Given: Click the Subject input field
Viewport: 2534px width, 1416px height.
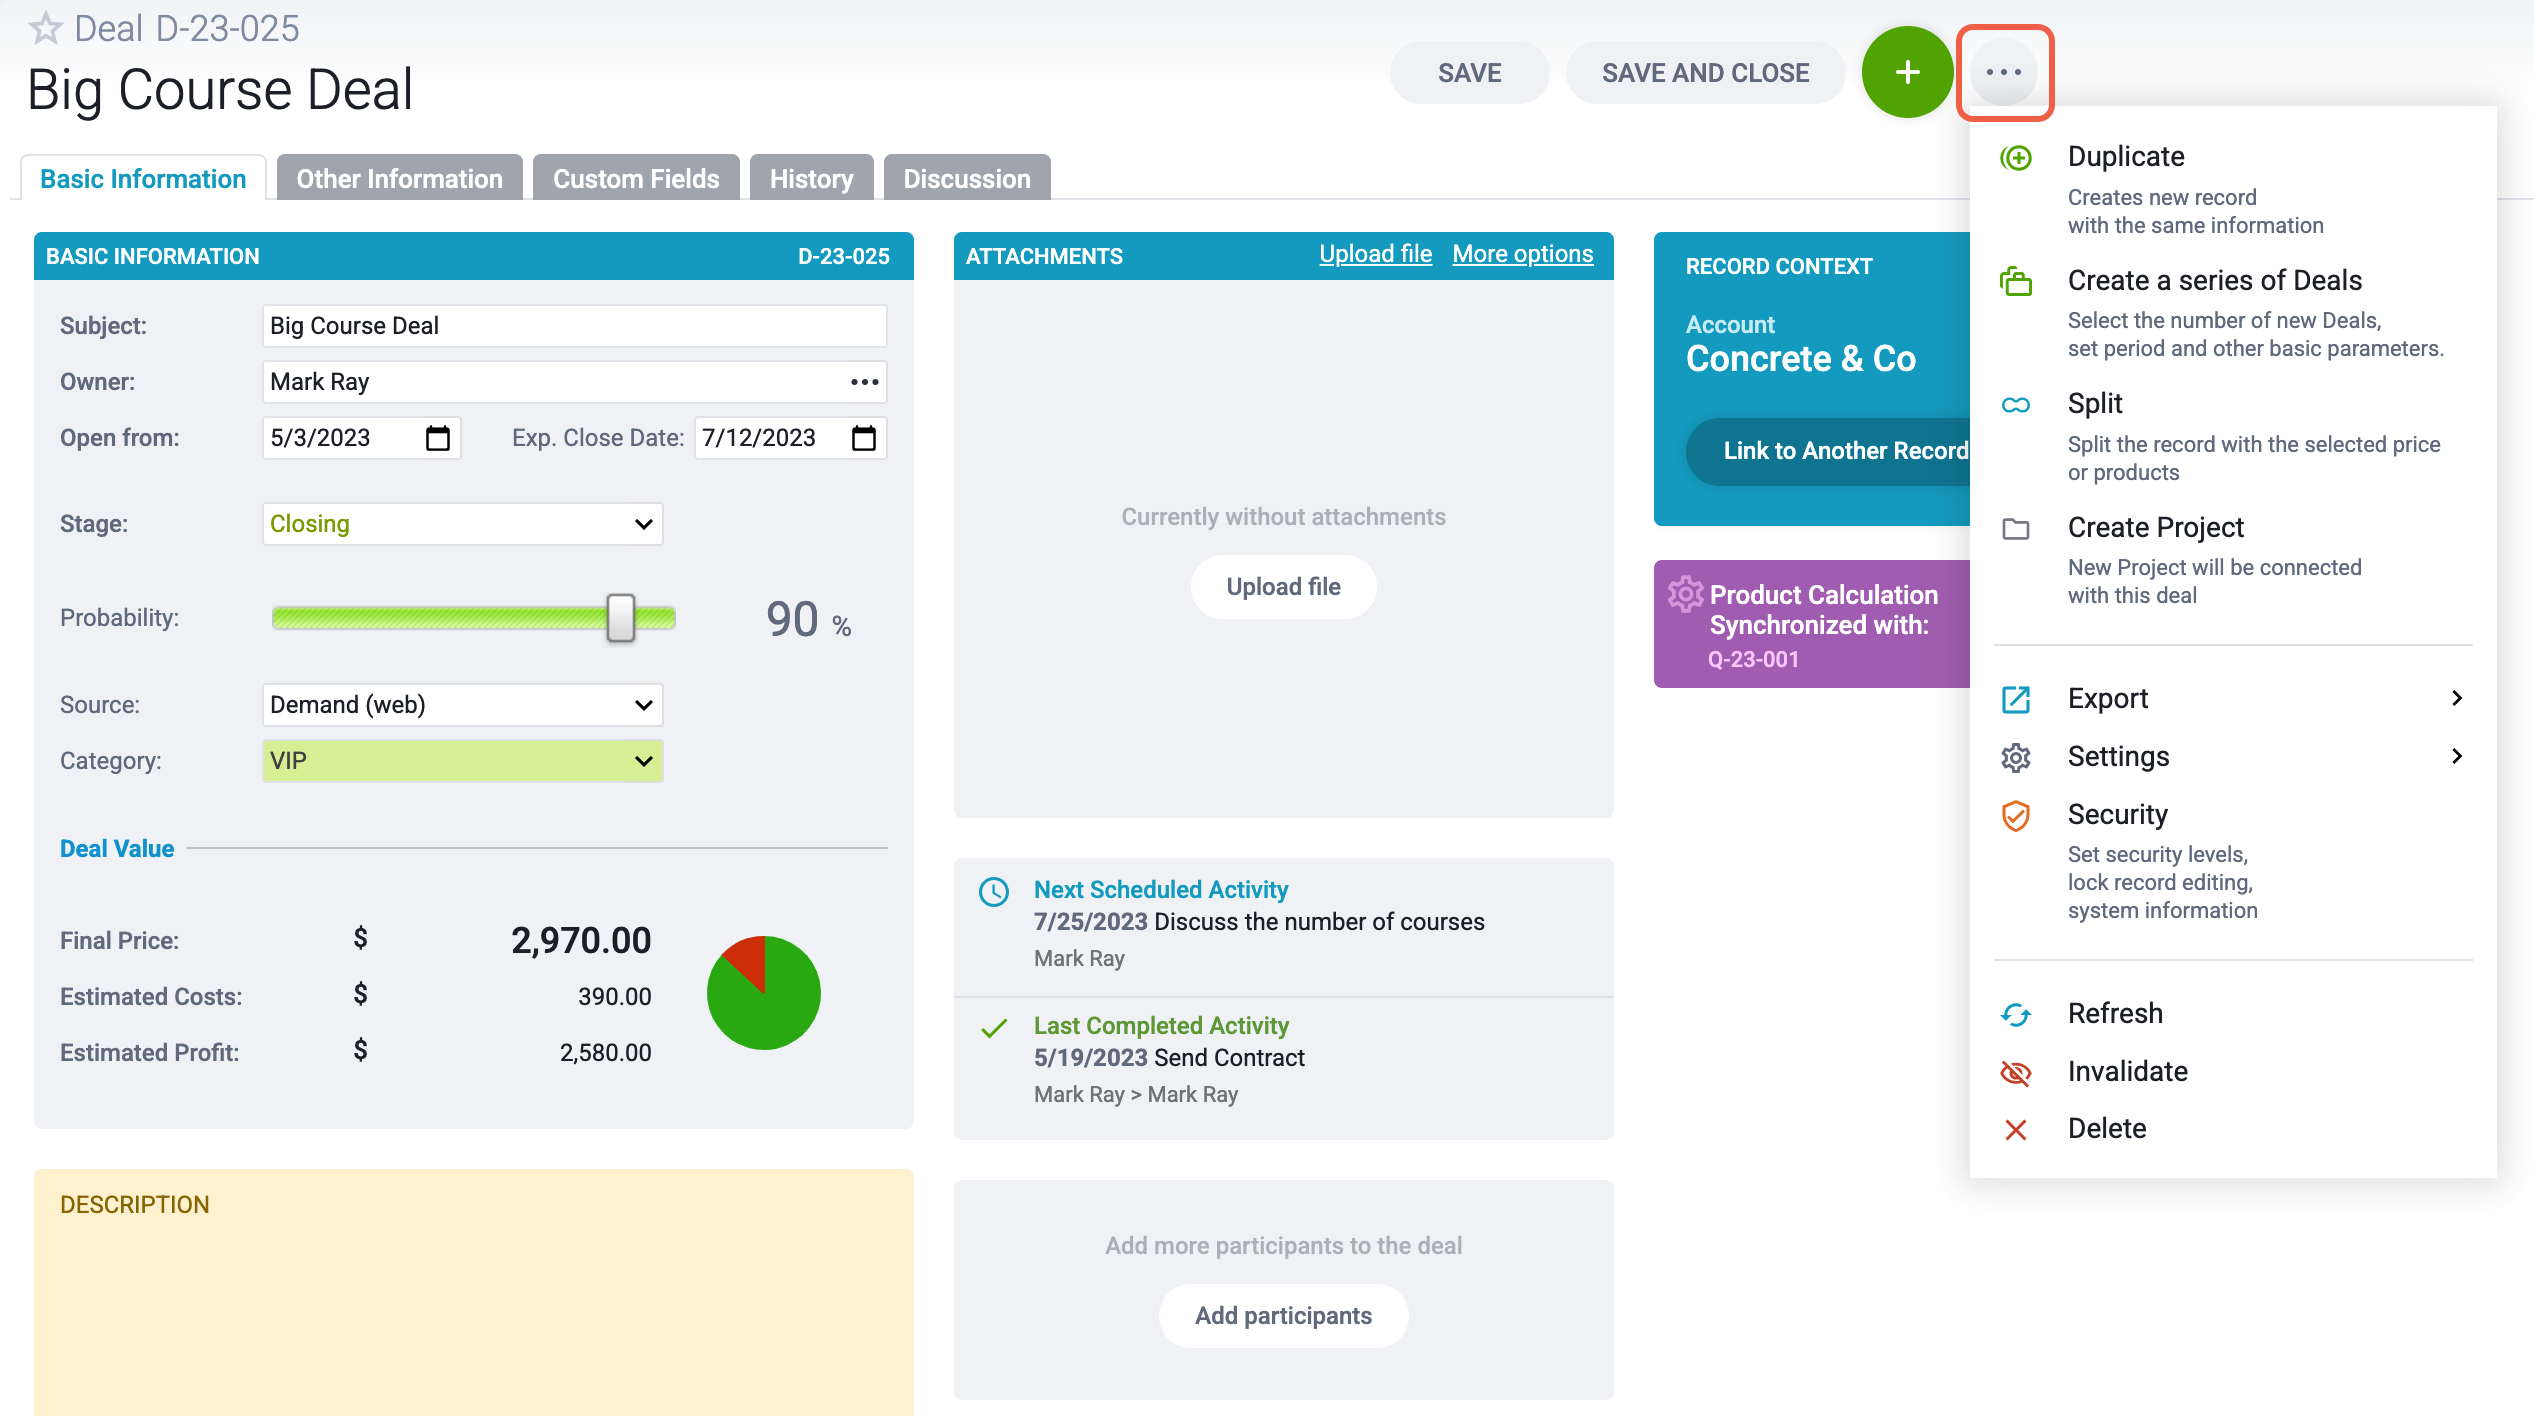Looking at the screenshot, I should coord(575,326).
